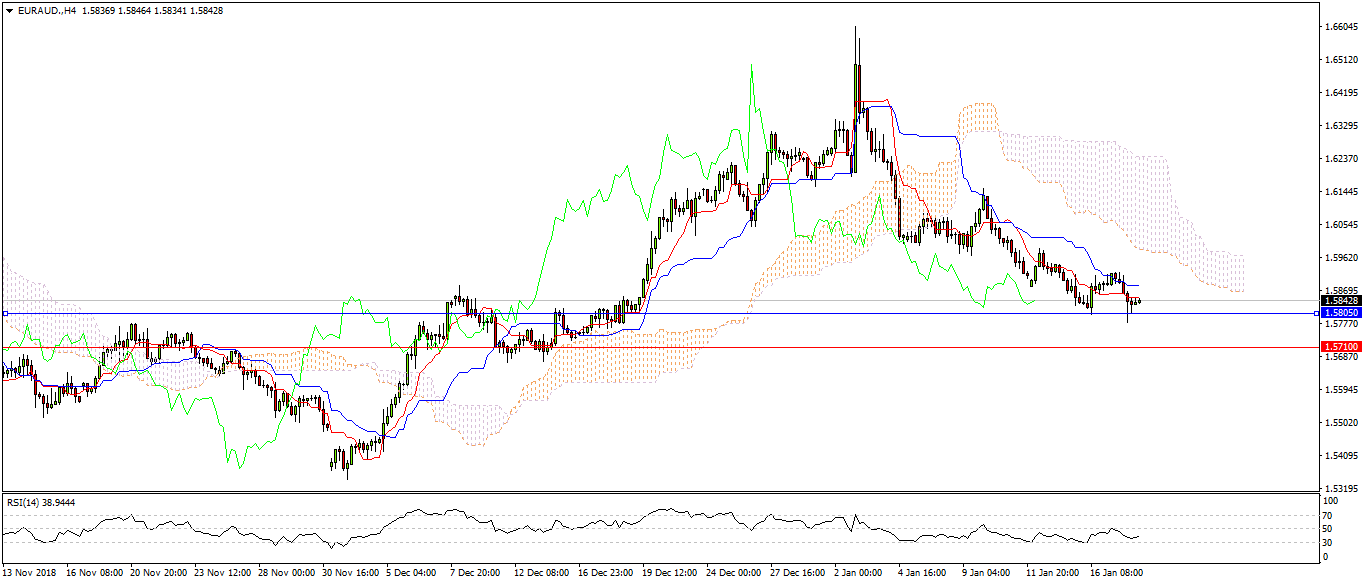Viewport: 1362px width, 584px height.
Task: Click the 7 Dec 20:00 time label
Action: [x=475, y=574]
